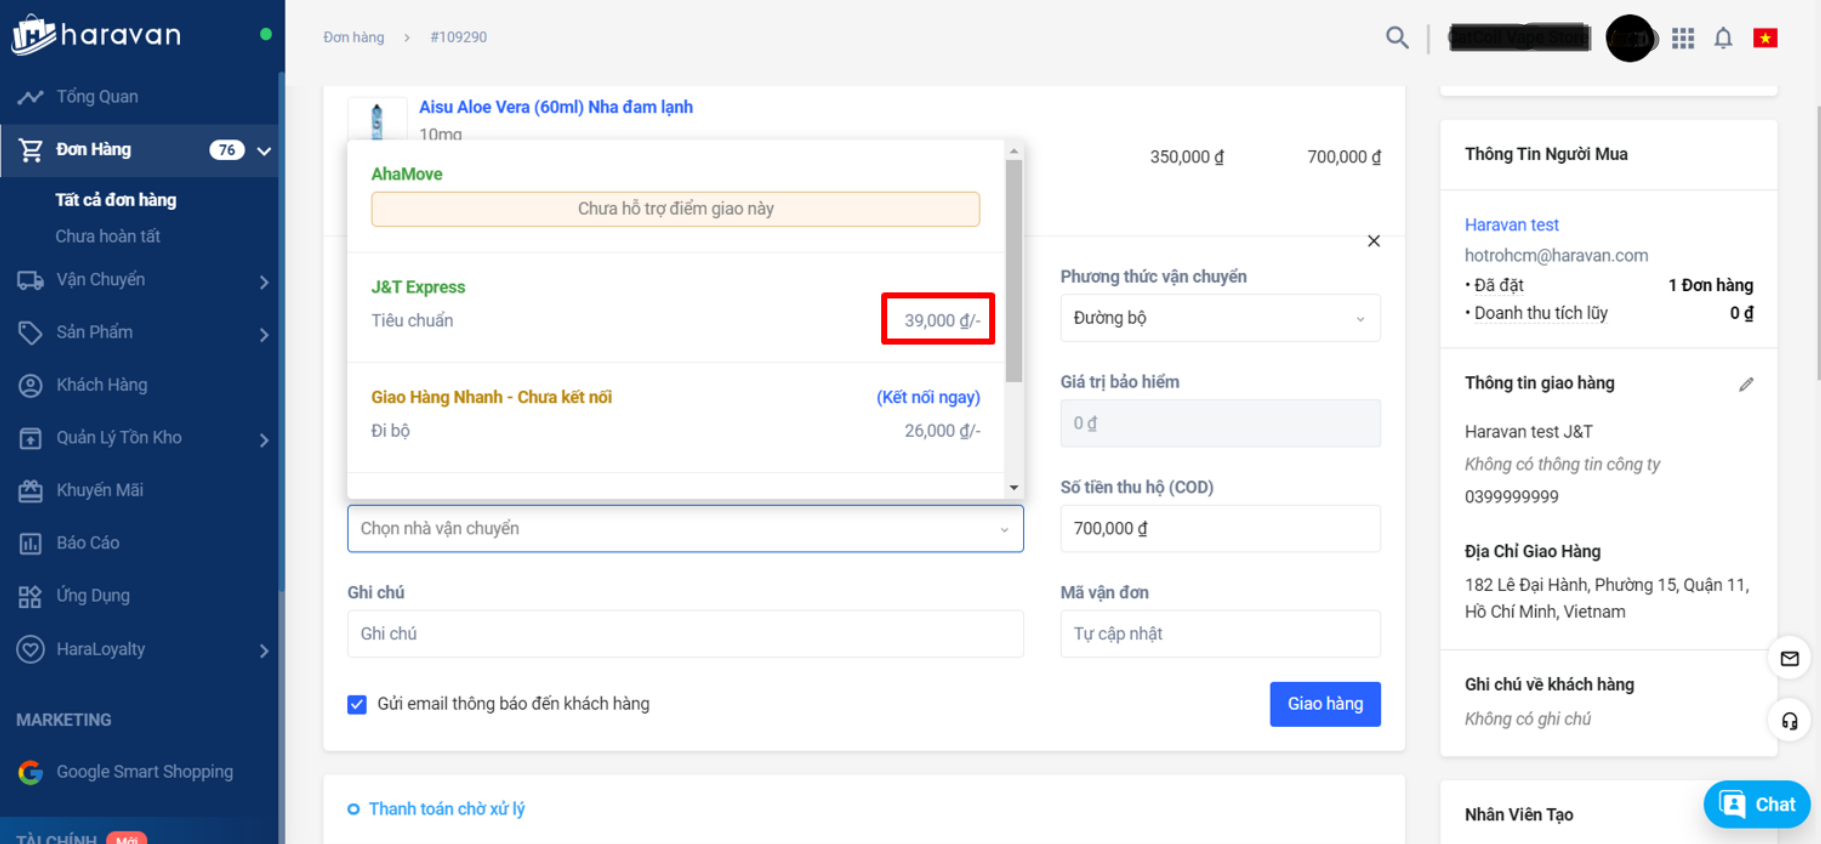The width and height of the screenshot is (1821, 844).
Task: Click the email envelope floating icon
Action: pyautogui.click(x=1789, y=658)
